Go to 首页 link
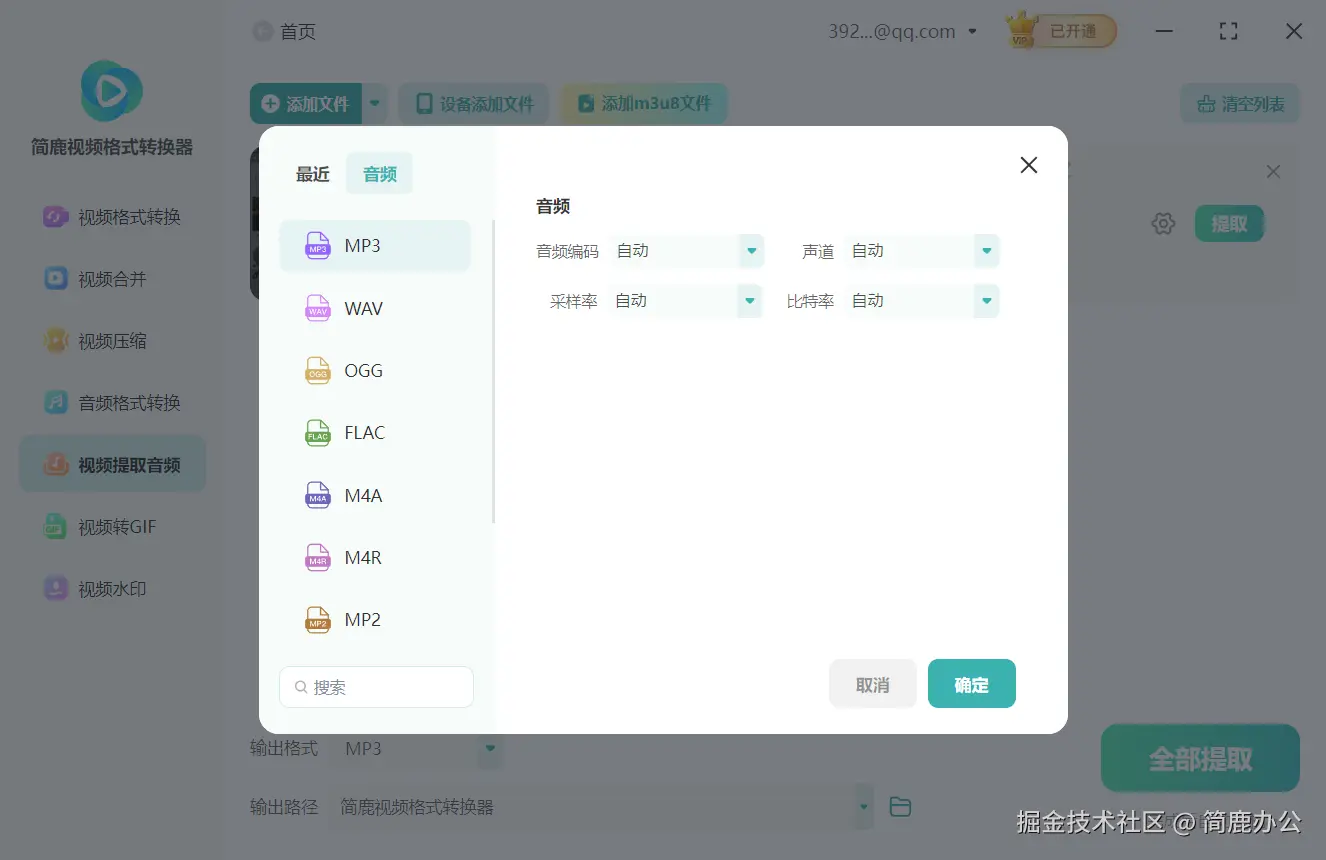The width and height of the screenshot is (1326, 860). pyautogui.click(x=298, y=32)
